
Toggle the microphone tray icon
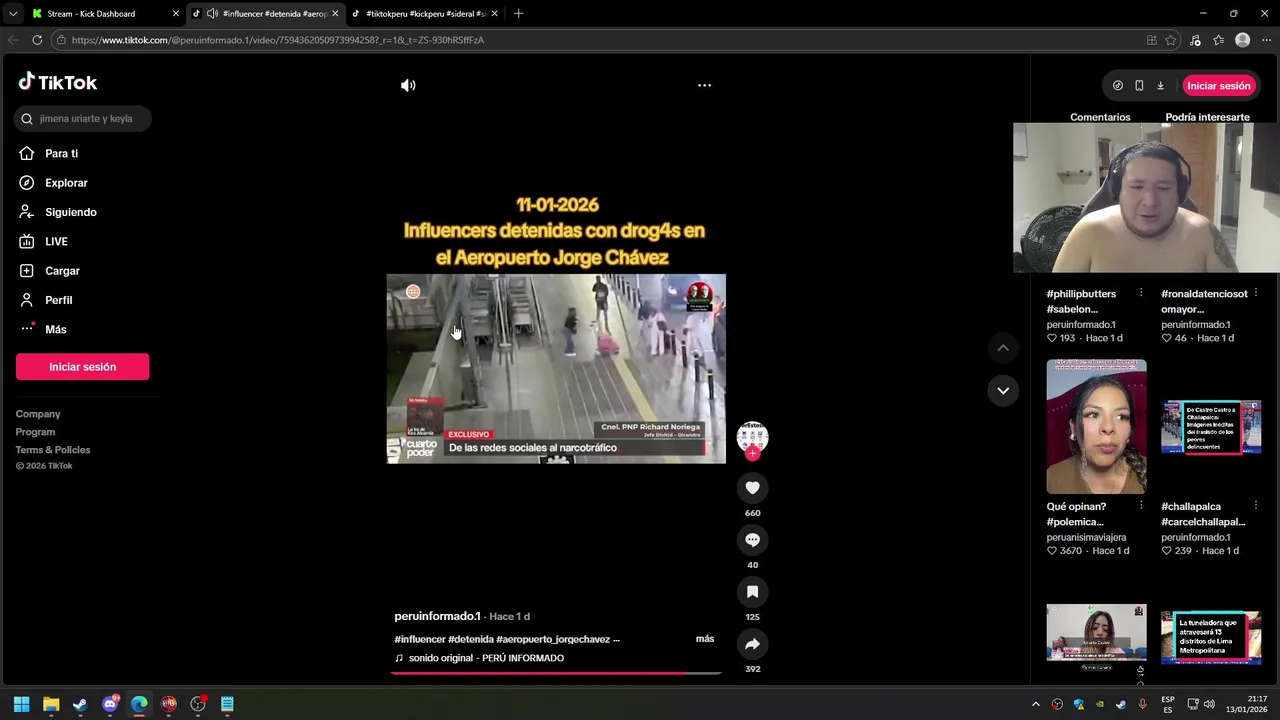pyautogui.click(x=1142, y=704)
